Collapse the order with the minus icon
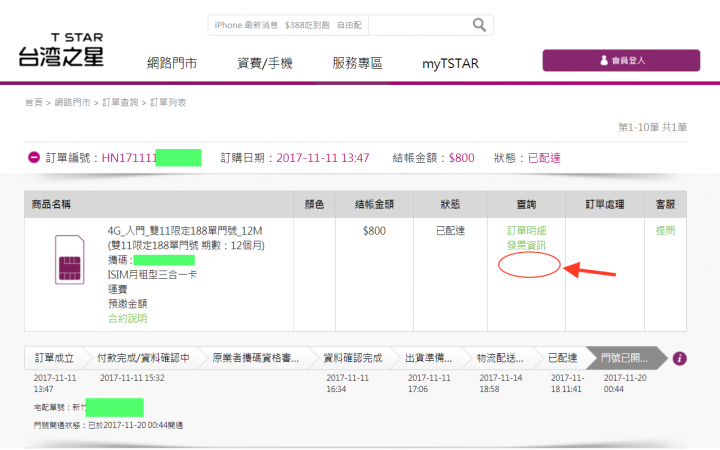 pos(34,158)
